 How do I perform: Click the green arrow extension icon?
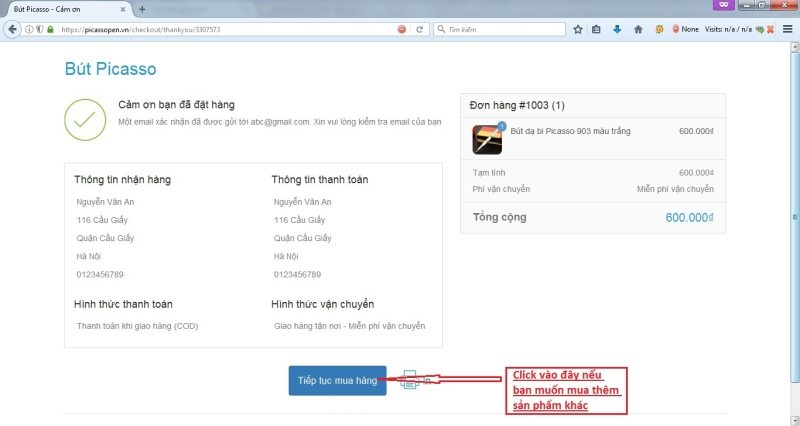click(x=760, y=30)
